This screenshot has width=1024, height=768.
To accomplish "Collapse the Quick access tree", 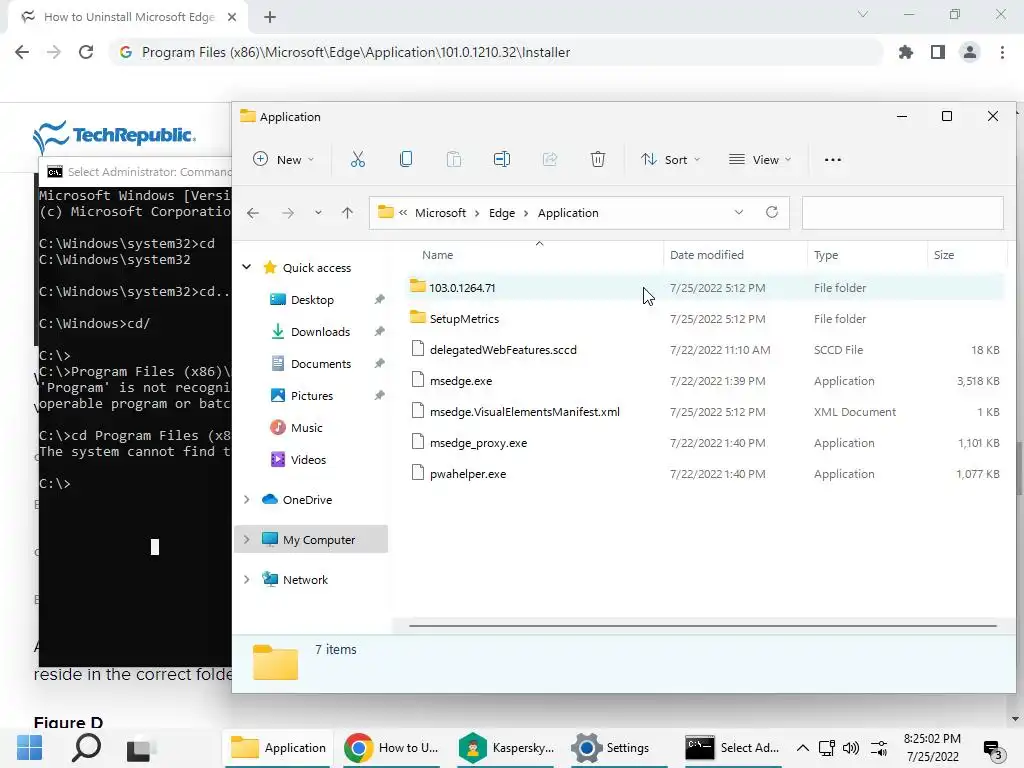I will tap(247, 267).
